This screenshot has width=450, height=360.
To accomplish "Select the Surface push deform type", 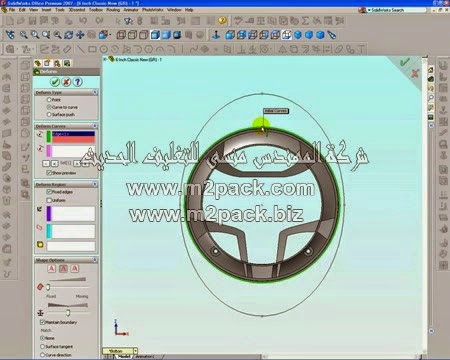I will [x=49, y=114].
